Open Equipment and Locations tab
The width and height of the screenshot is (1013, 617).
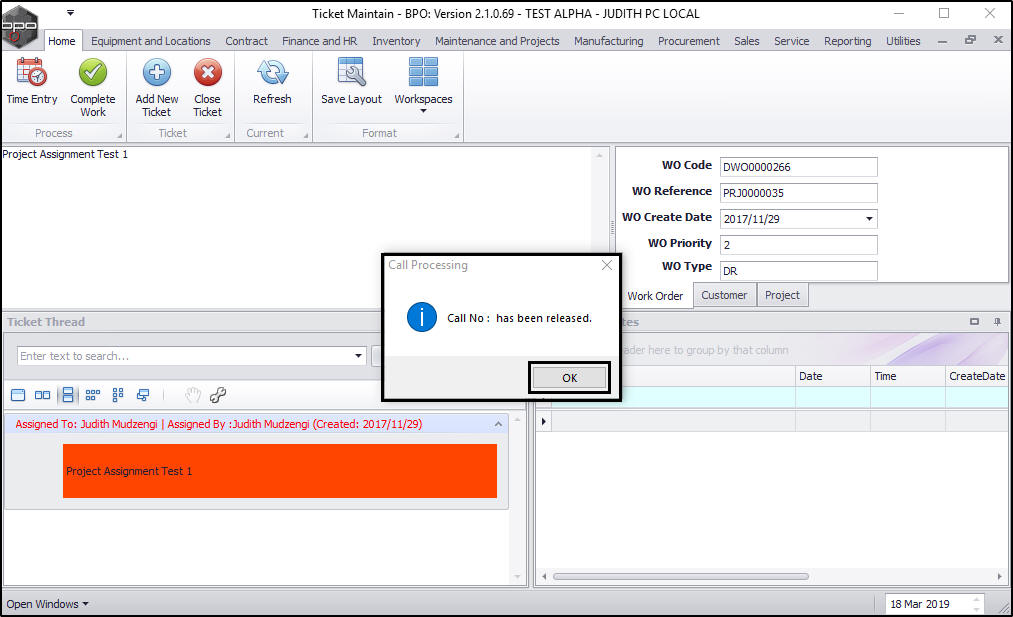click(x=151, y=41)
